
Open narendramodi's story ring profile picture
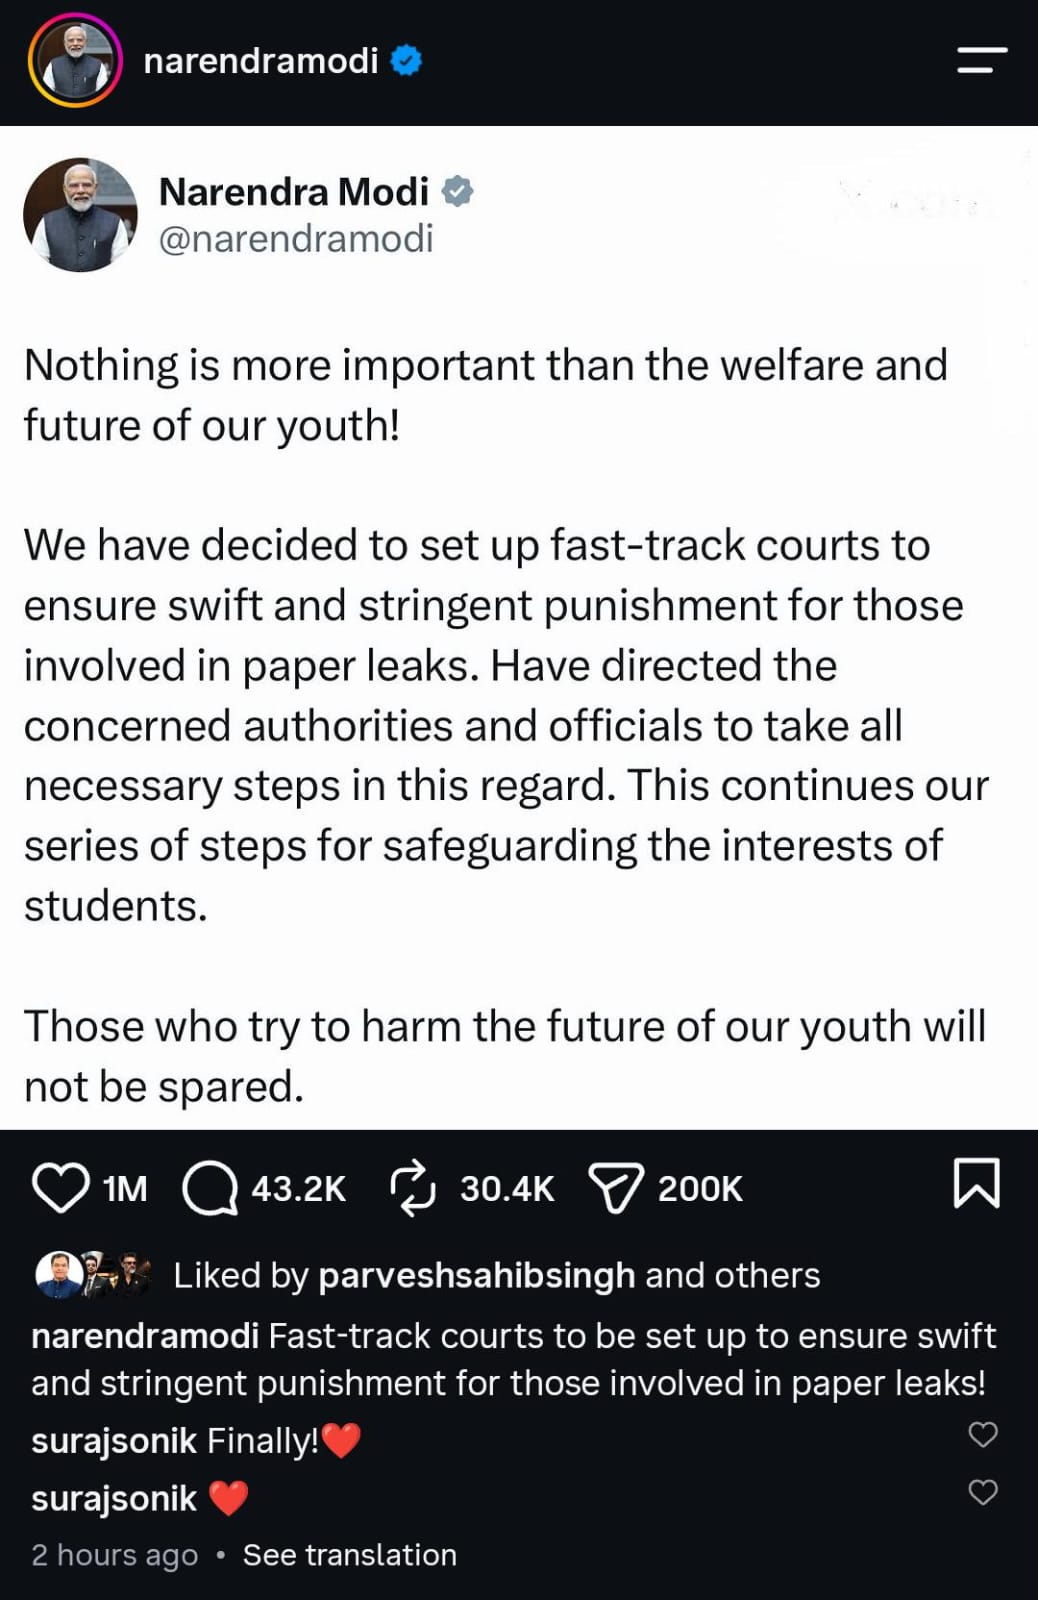(x=75, y=61)
